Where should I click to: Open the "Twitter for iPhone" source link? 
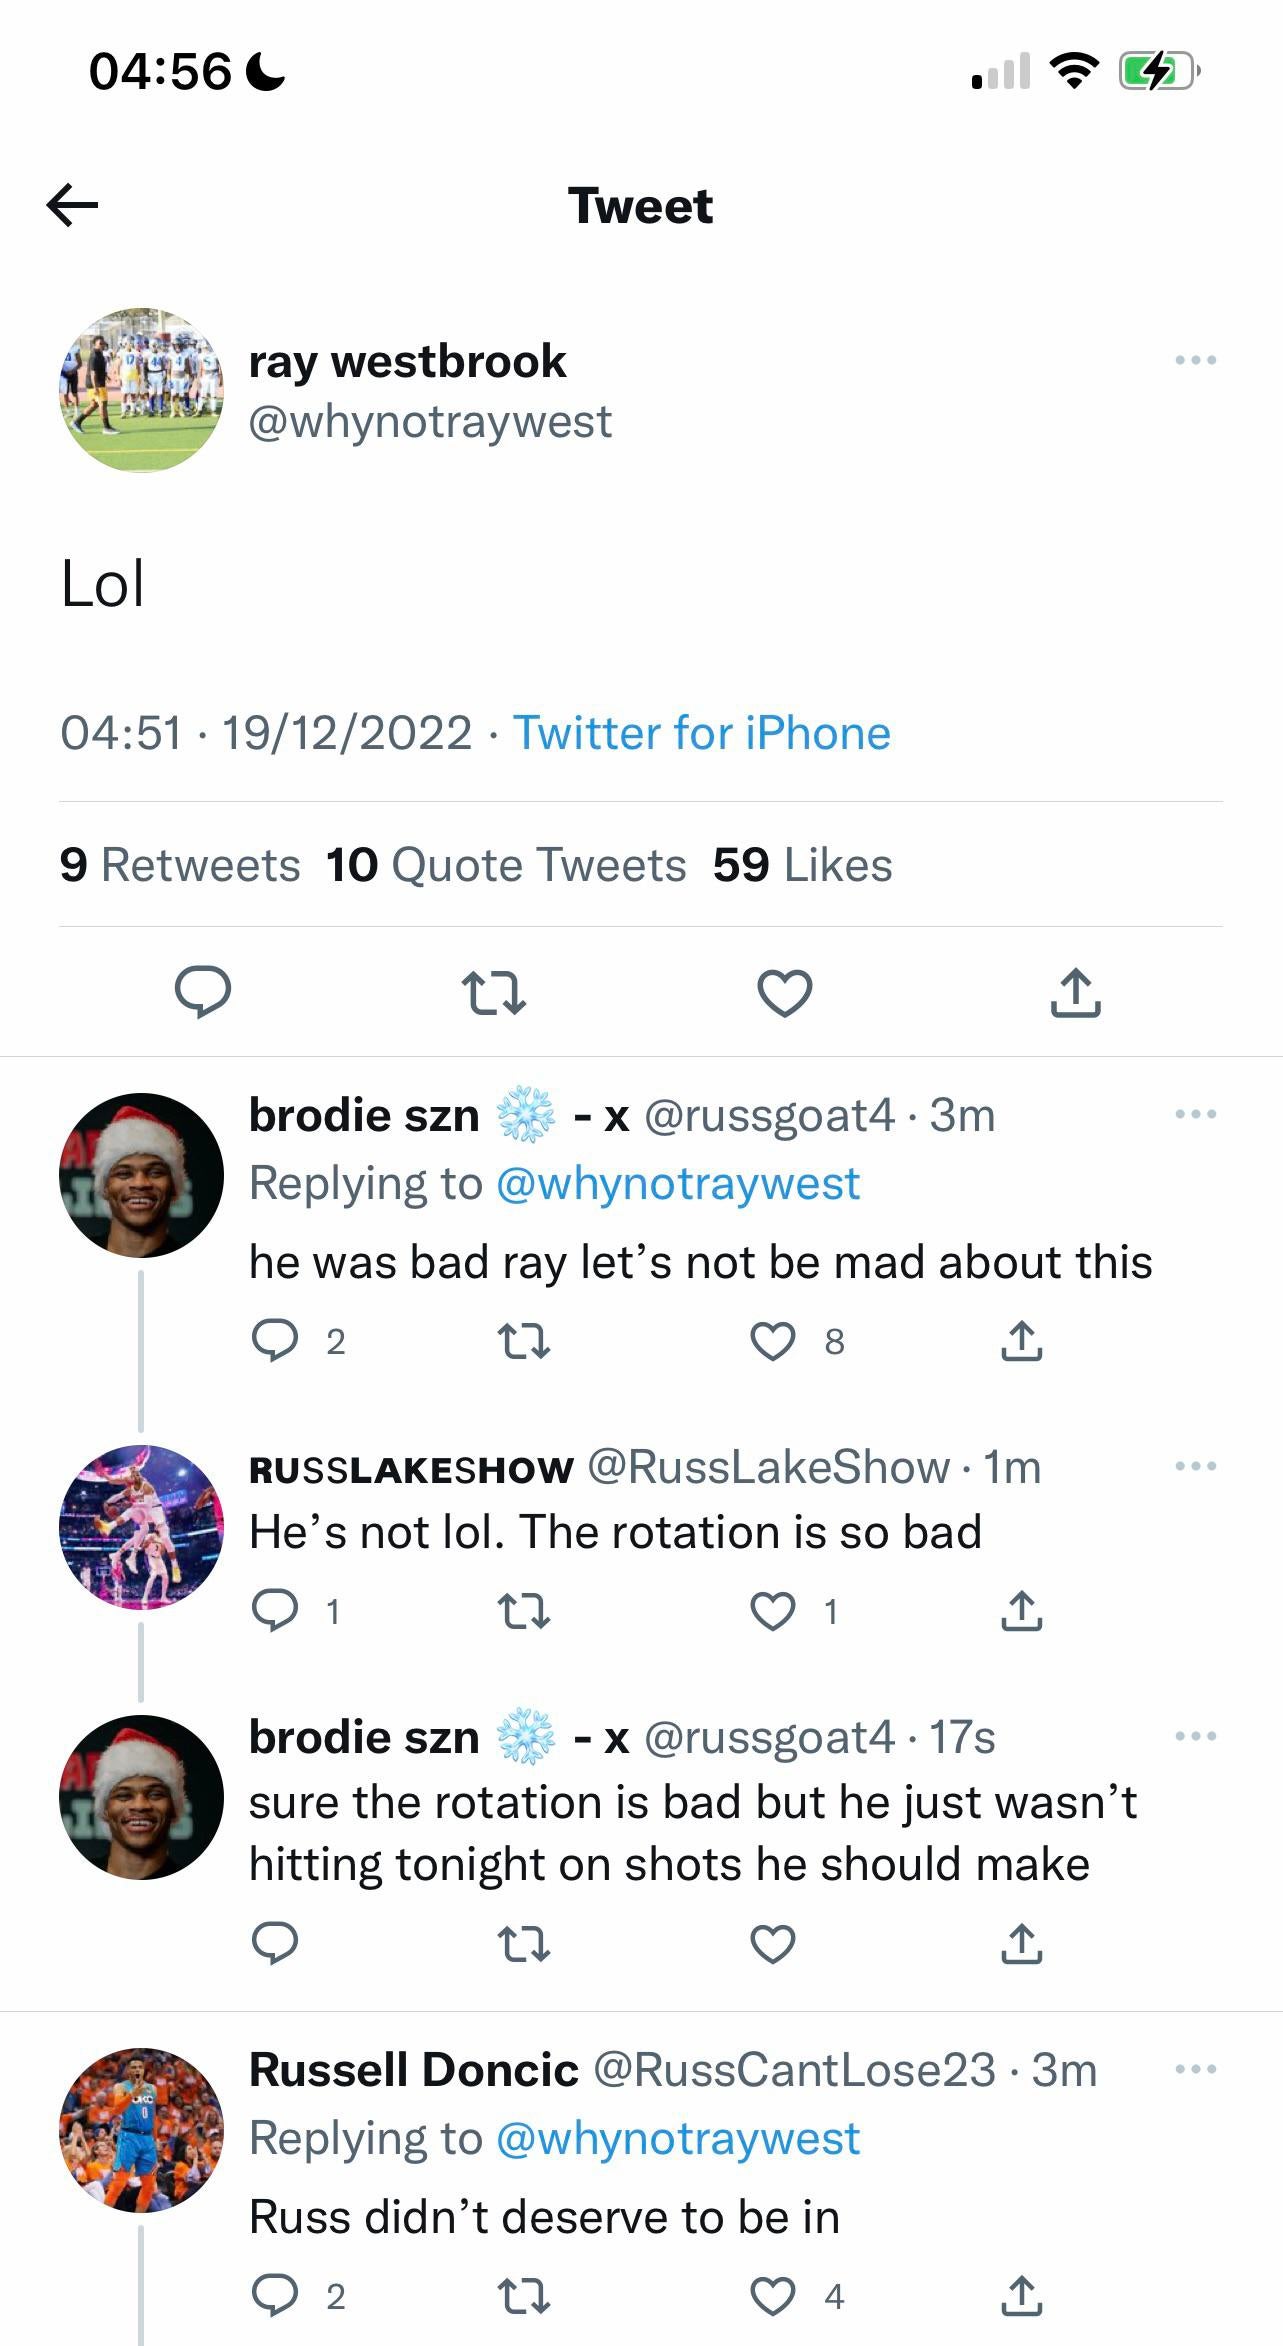click(702, 733)
